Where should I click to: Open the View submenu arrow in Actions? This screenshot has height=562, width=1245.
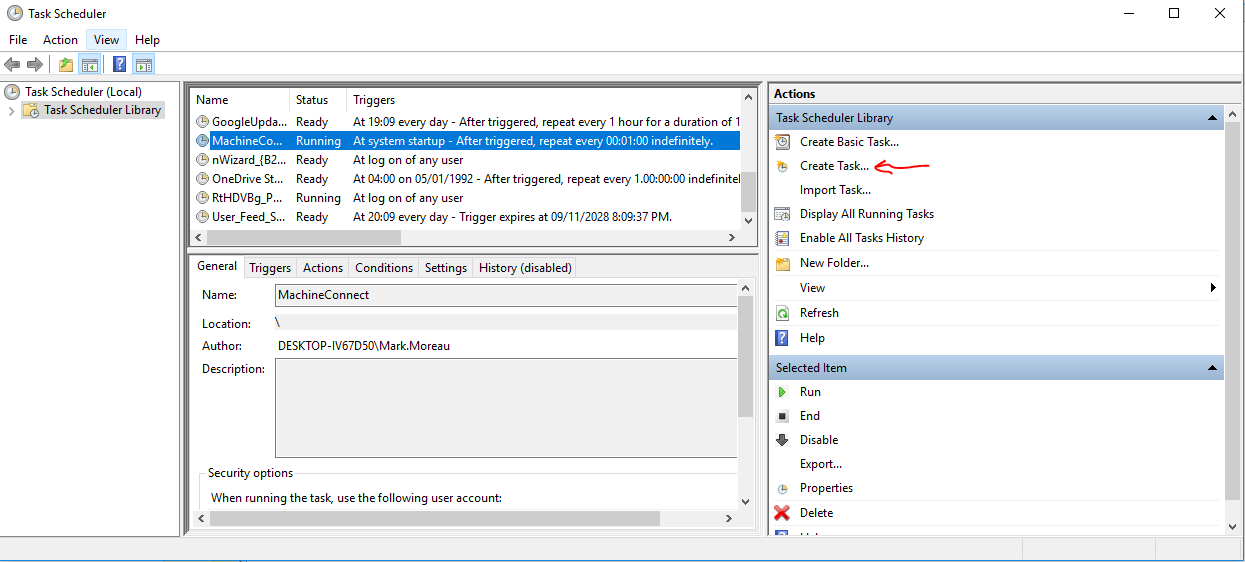tap(1213, 288)
